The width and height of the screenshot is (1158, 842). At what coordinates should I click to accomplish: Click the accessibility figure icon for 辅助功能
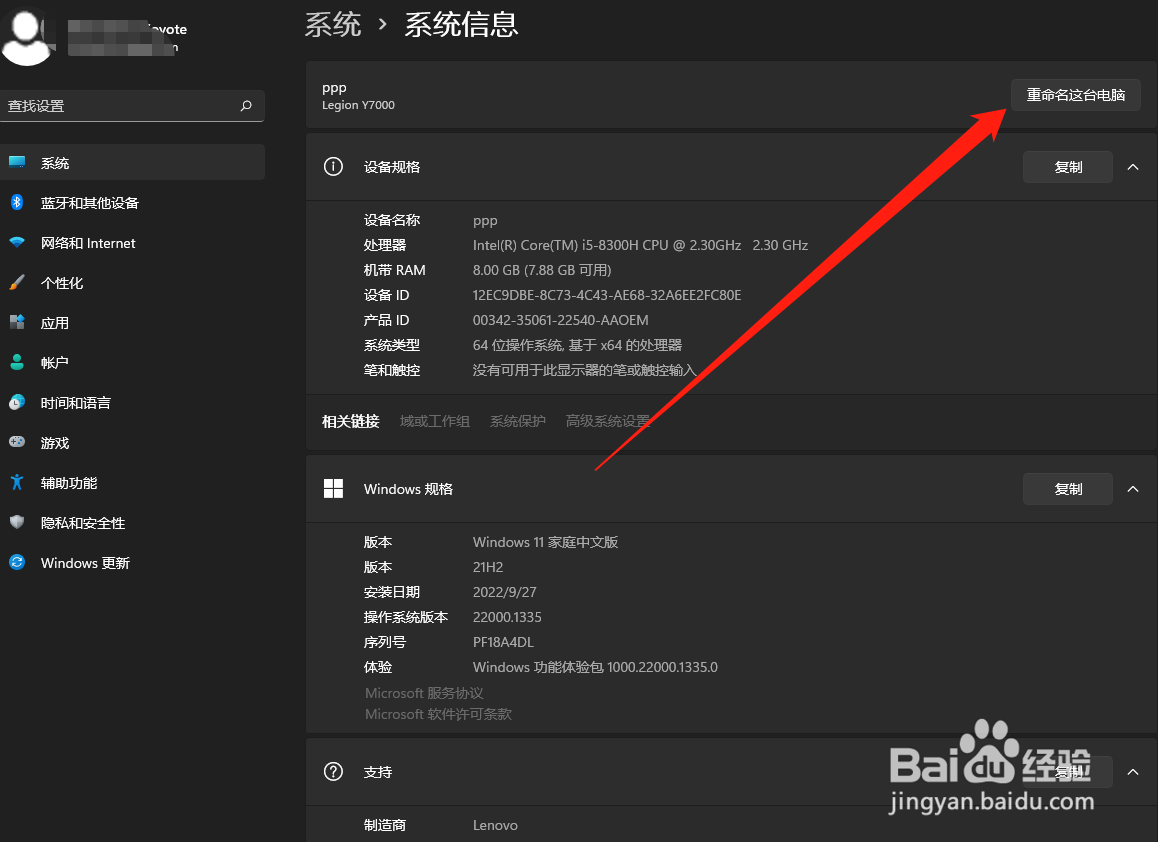[x=17, y=482]
